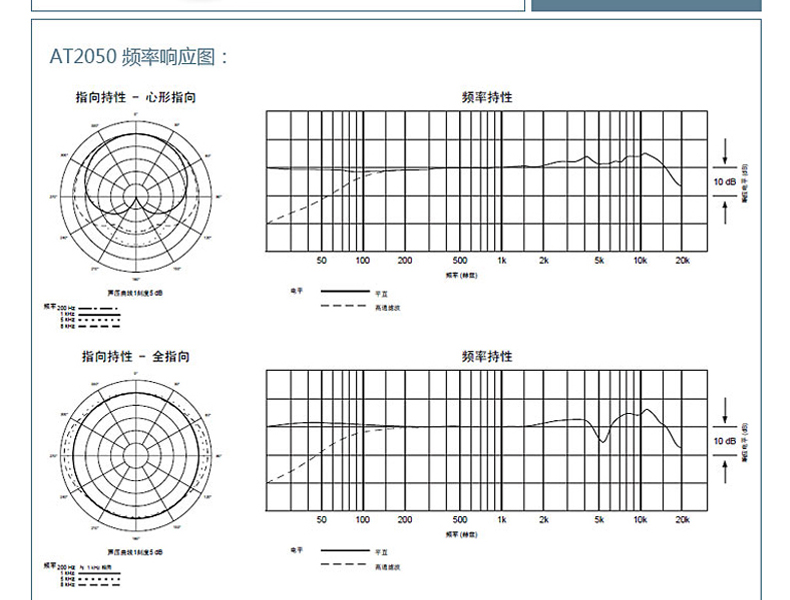This screenshot has height=600, width=790.
Task: Click the "AT2050 频率响应图：" heading
Action: [x=139, y=56]
